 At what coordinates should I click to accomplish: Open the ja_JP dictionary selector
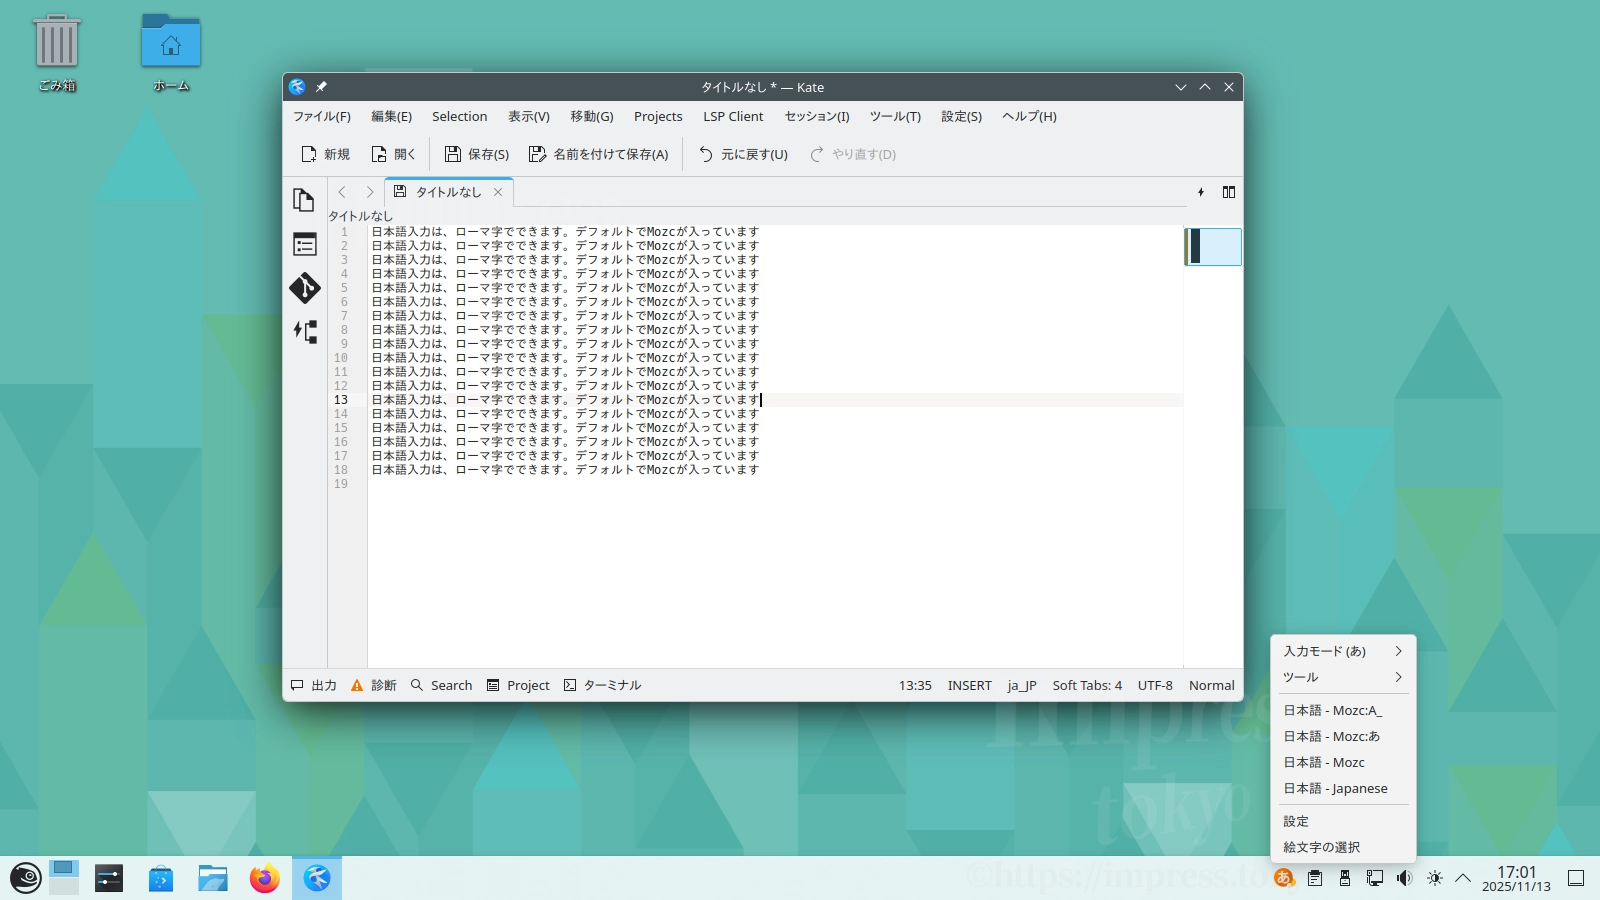(1022, 685)
